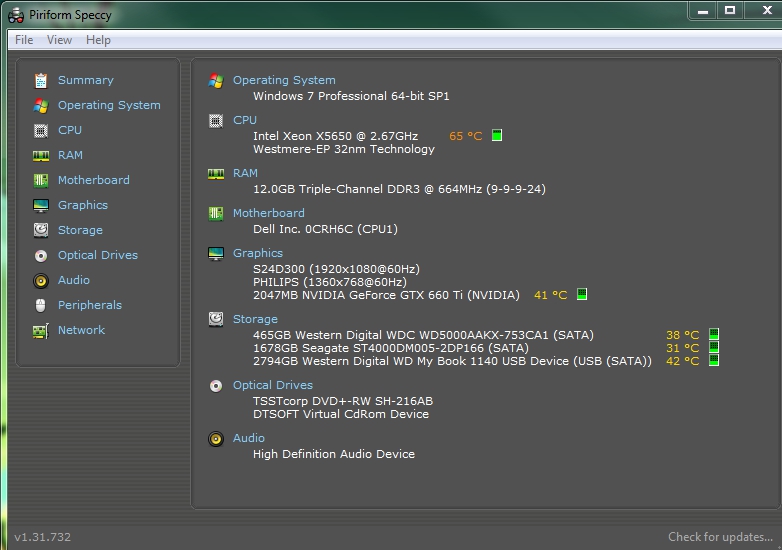782x550 pixels.
Task: Click the GPU temperature 41 °C indicator
Action: pos(550,295)
